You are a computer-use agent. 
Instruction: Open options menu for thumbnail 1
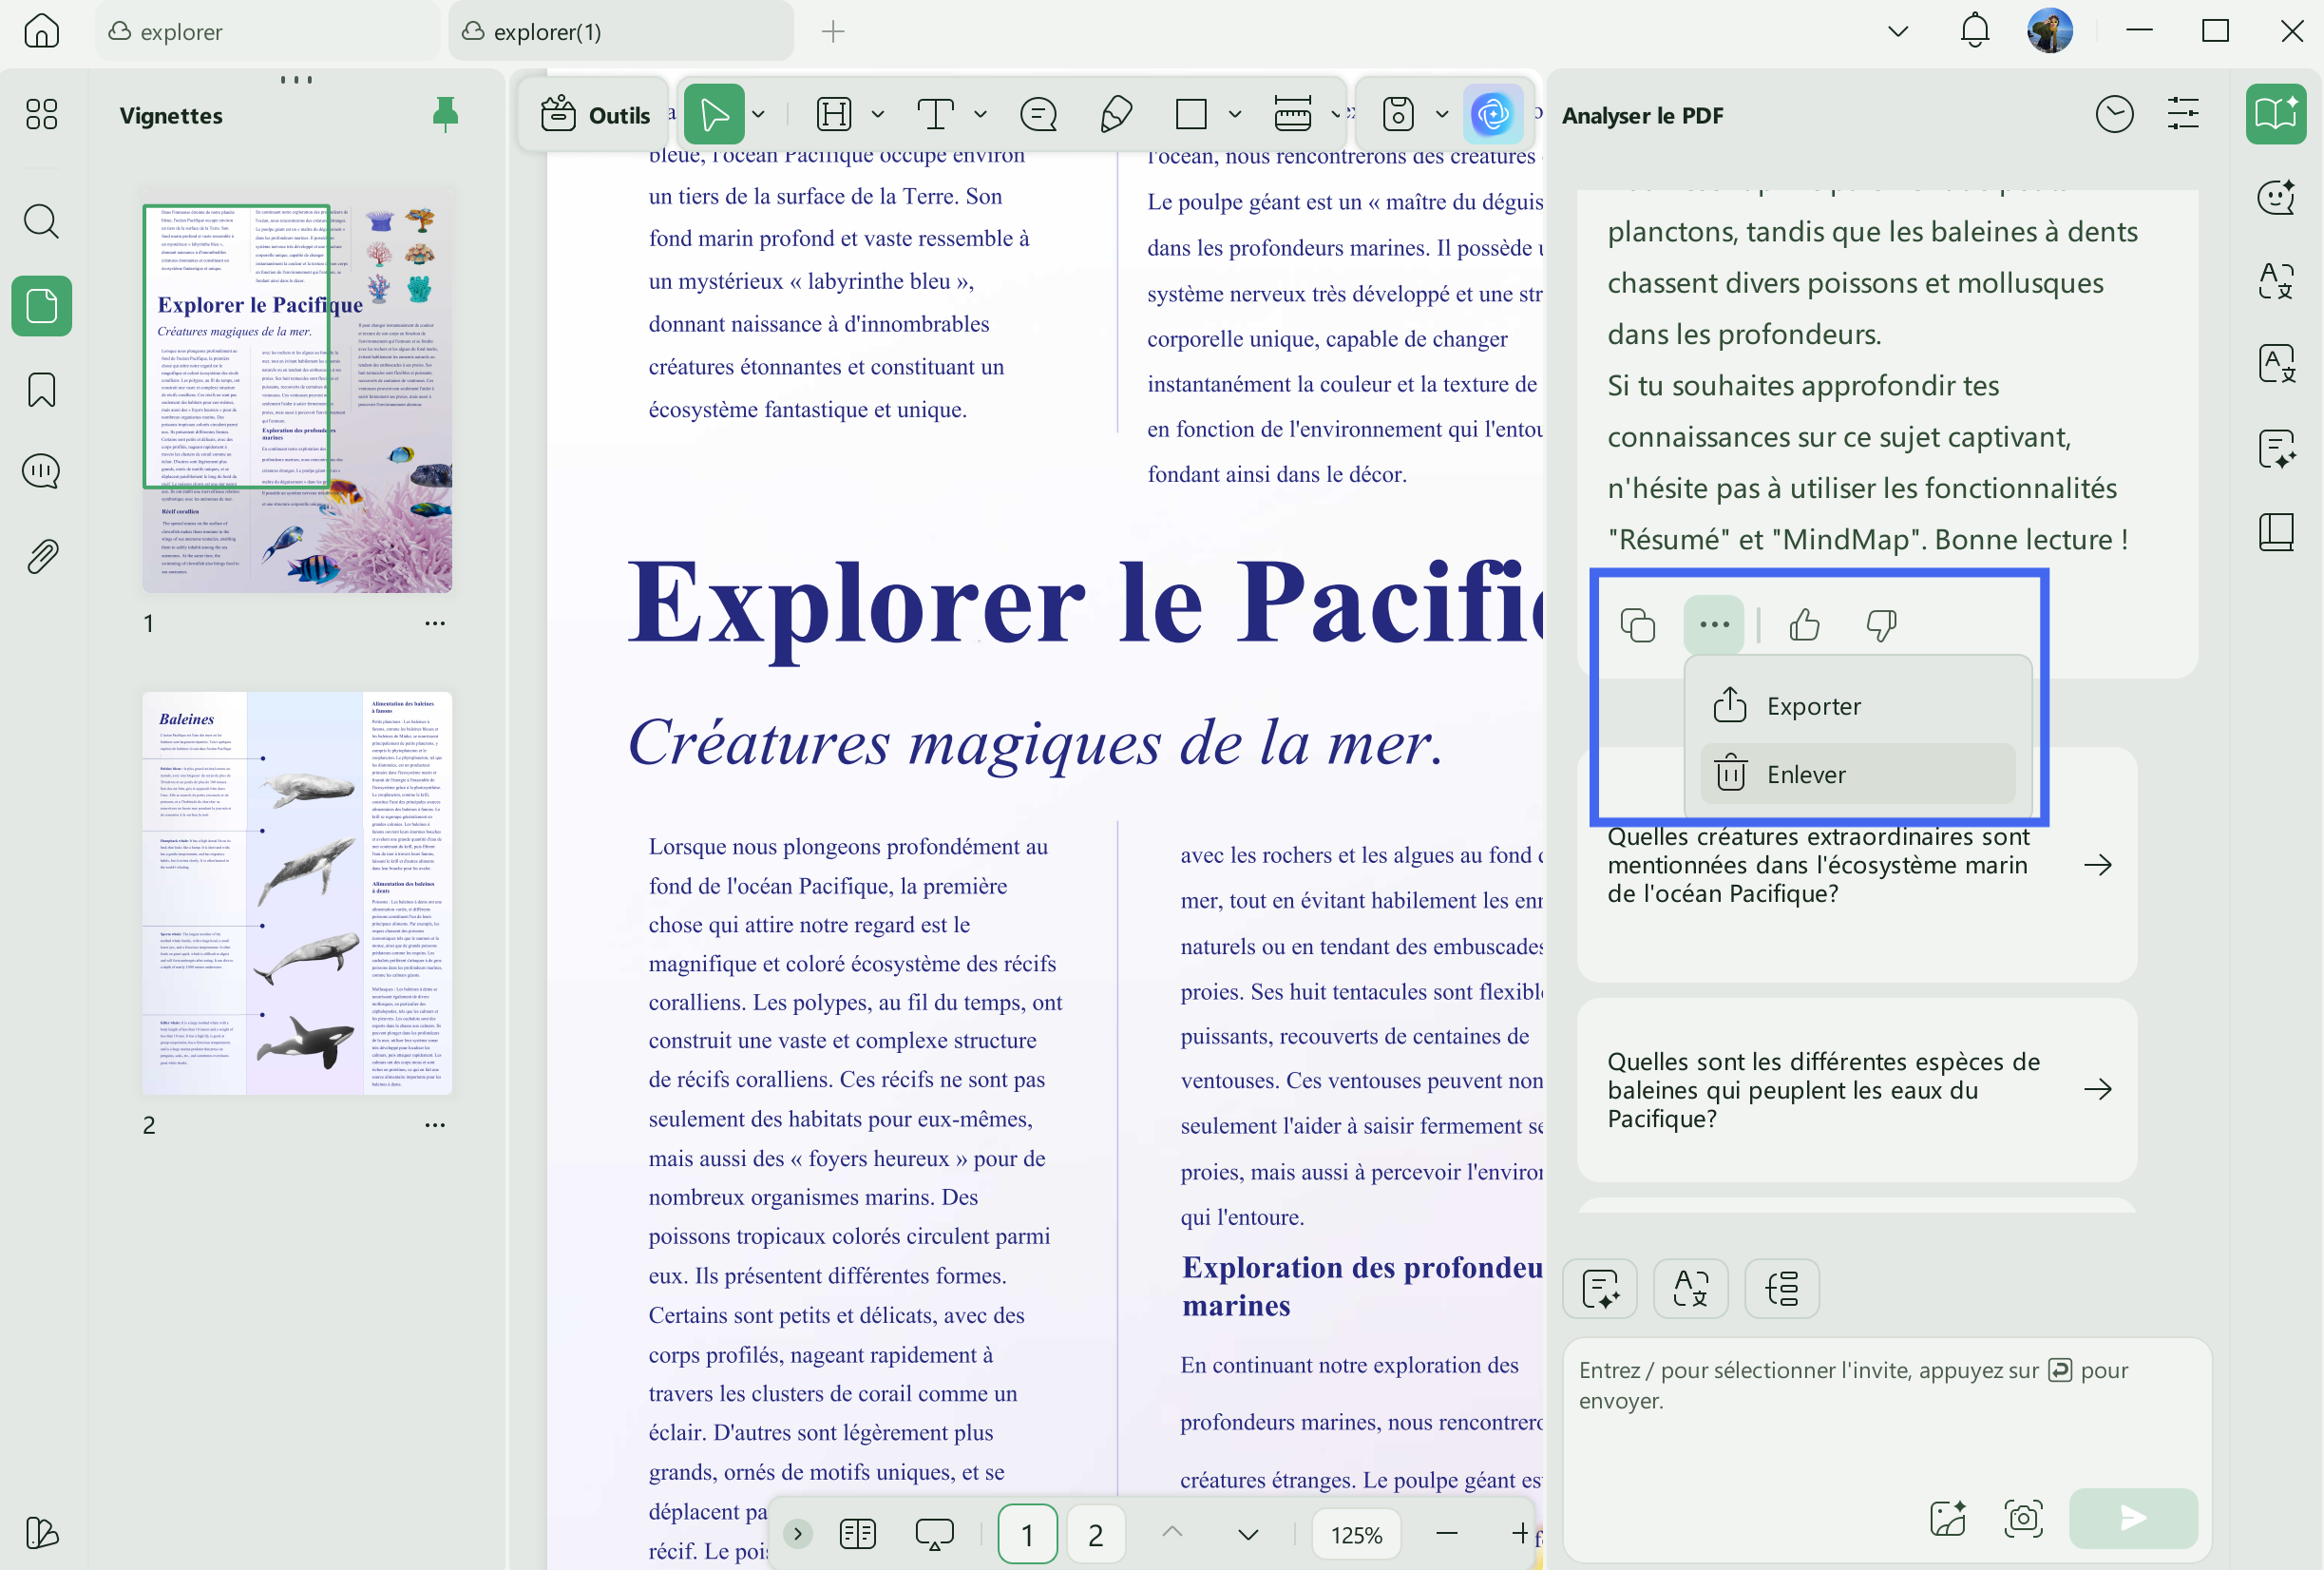434,623
